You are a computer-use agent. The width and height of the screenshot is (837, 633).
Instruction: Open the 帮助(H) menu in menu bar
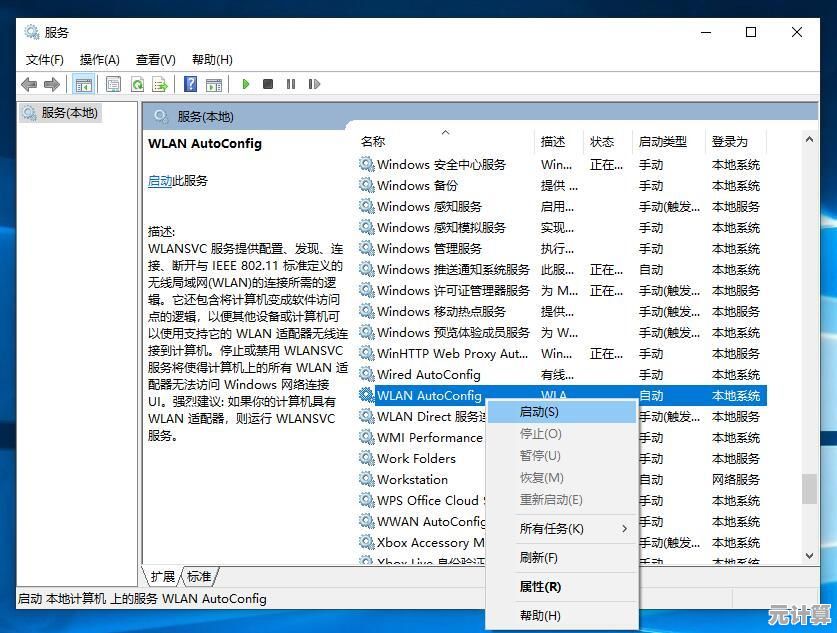point(212,59)
